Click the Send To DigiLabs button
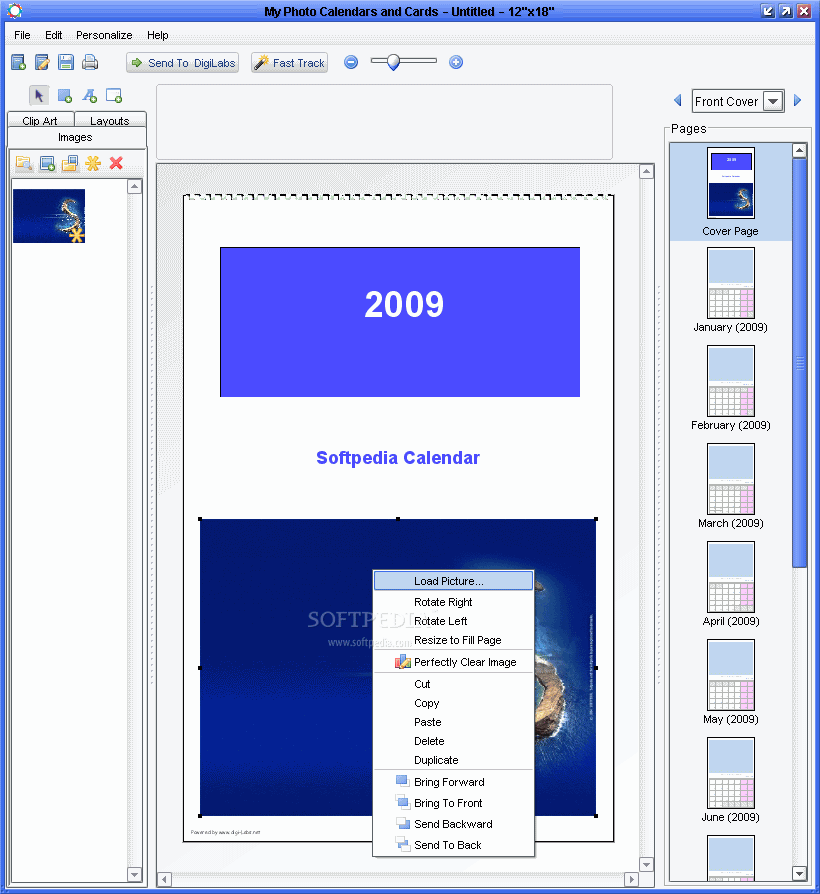820x894 pixels. coord(182,63)
